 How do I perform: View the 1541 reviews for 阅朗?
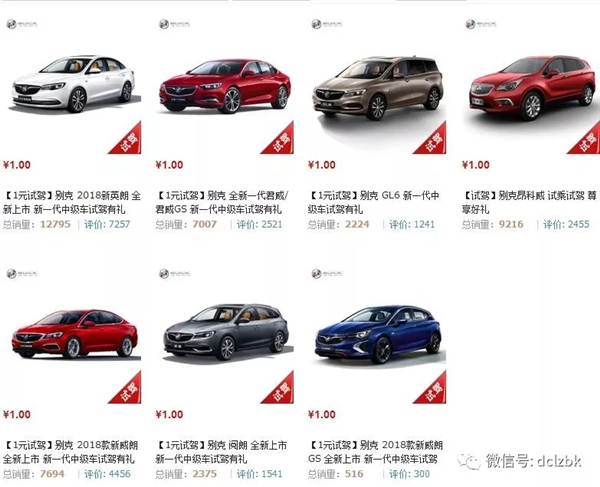259,474
